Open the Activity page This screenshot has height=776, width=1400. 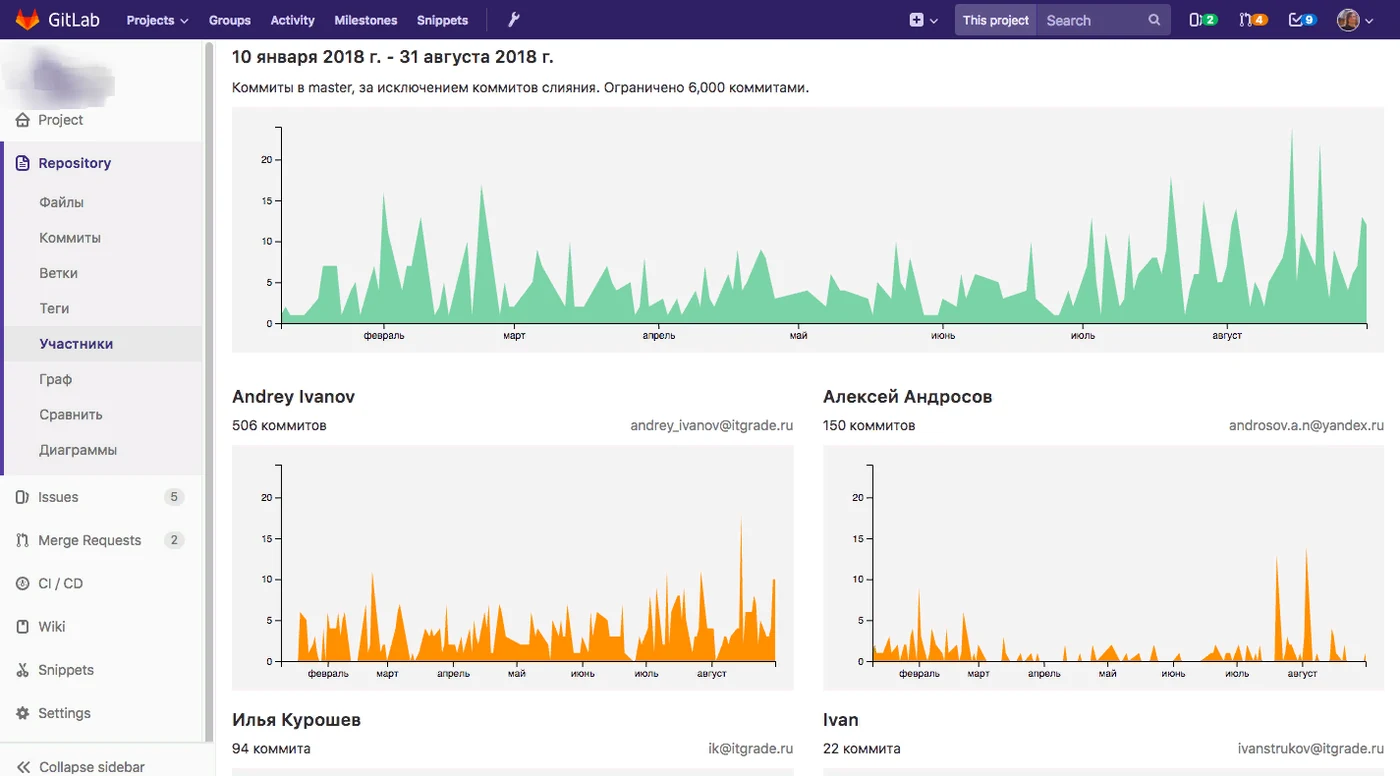[293, 20]
